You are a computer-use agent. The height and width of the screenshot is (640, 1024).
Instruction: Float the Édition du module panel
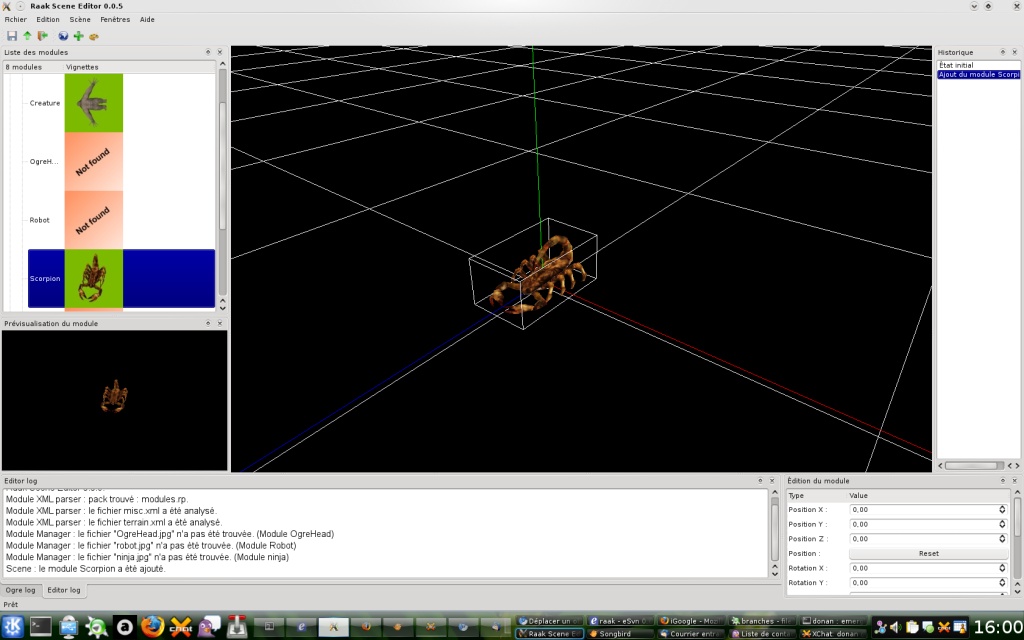(1002, 481)
